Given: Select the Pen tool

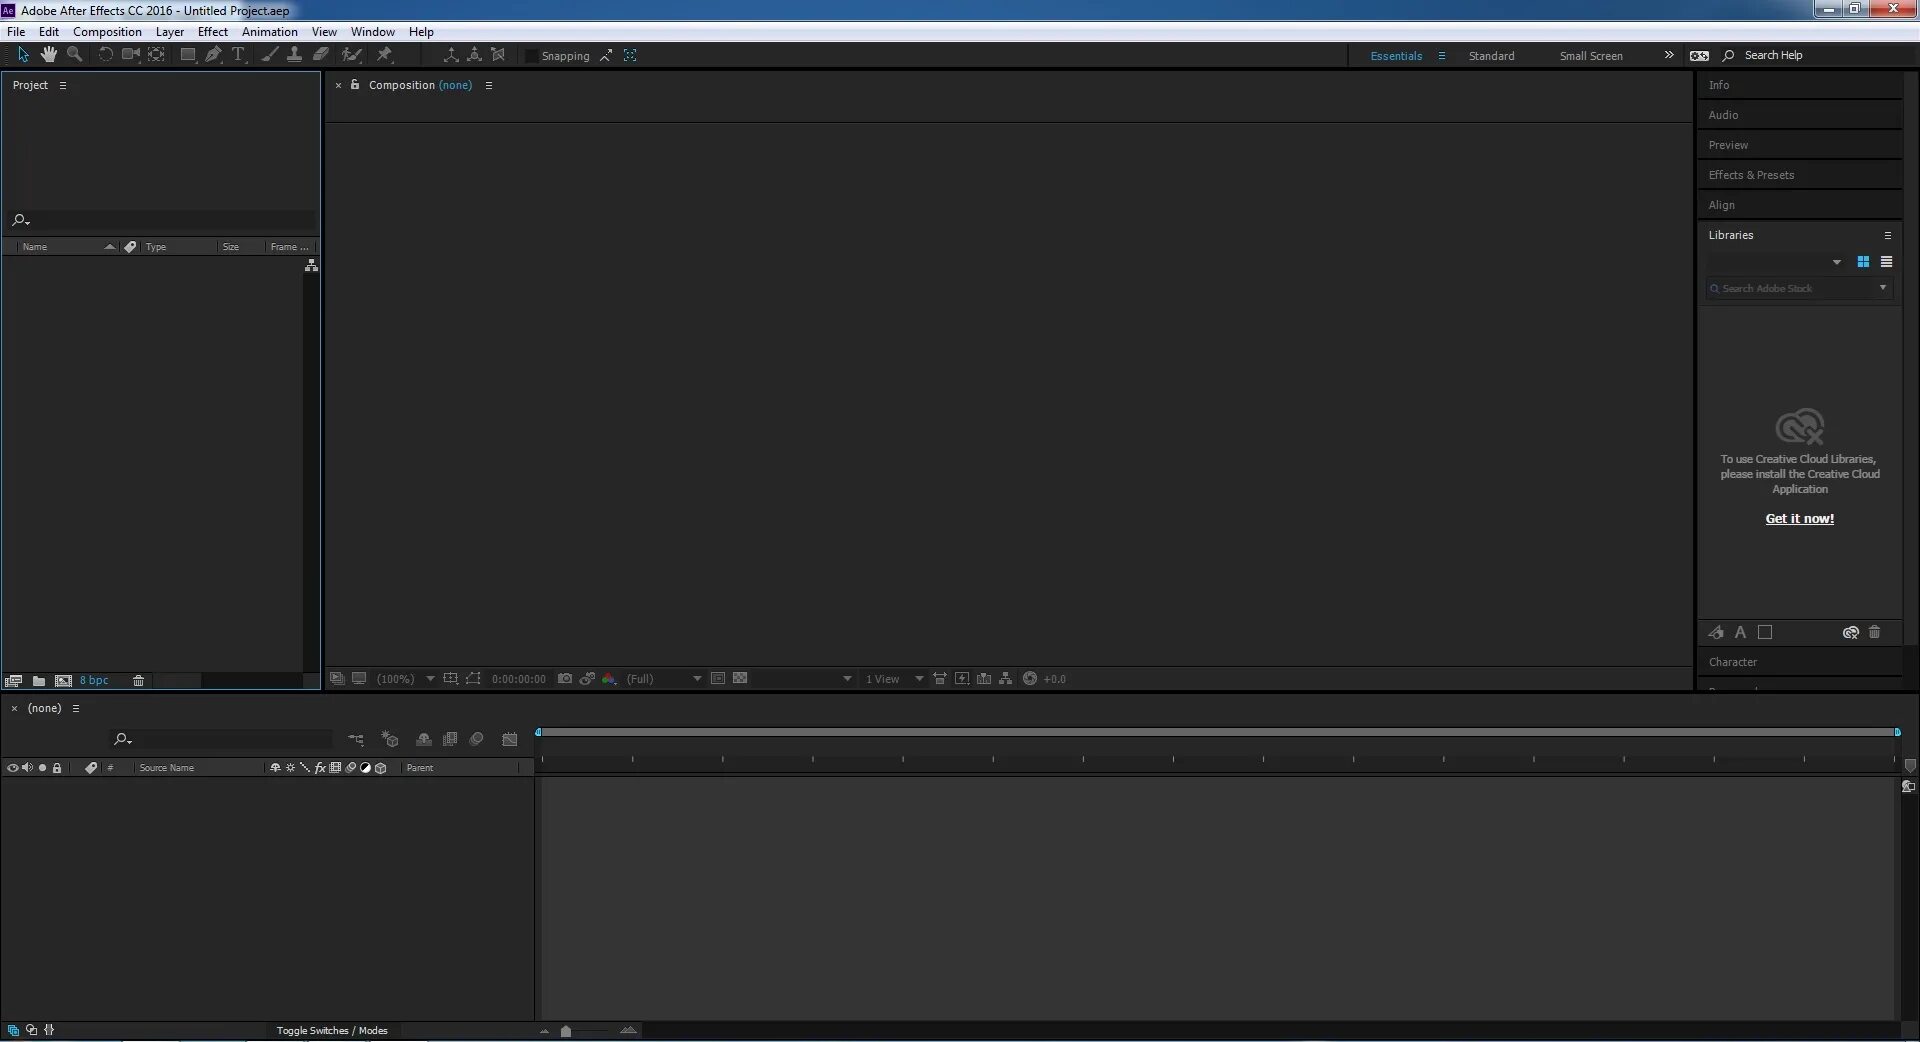Looking at the screenshot, I should 213,55.
